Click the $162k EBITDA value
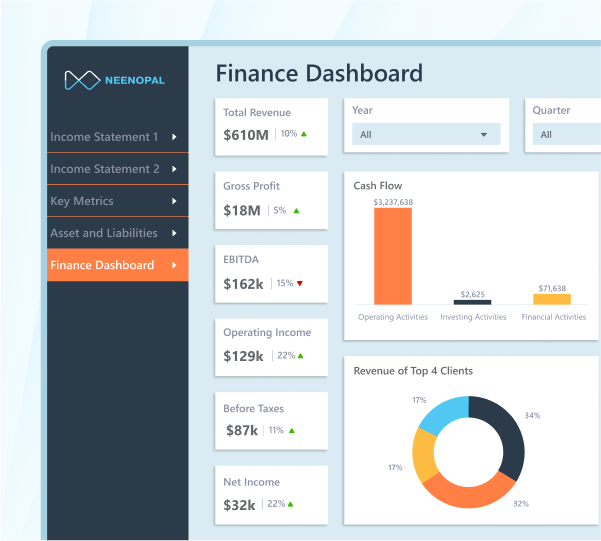This screenshot has height=541, width=601. (x=243, y=284)
